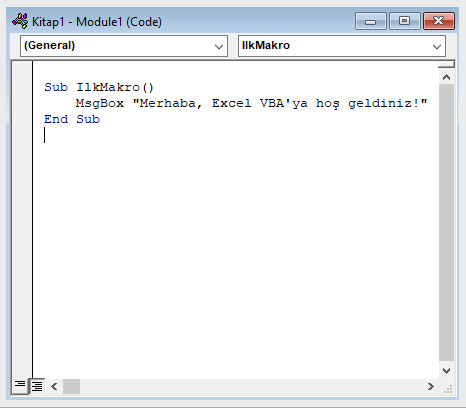The height and width of the screenshot is (408, 466).
Task: Restore down the Module1 code window
Action: click(x=405, y=21)
